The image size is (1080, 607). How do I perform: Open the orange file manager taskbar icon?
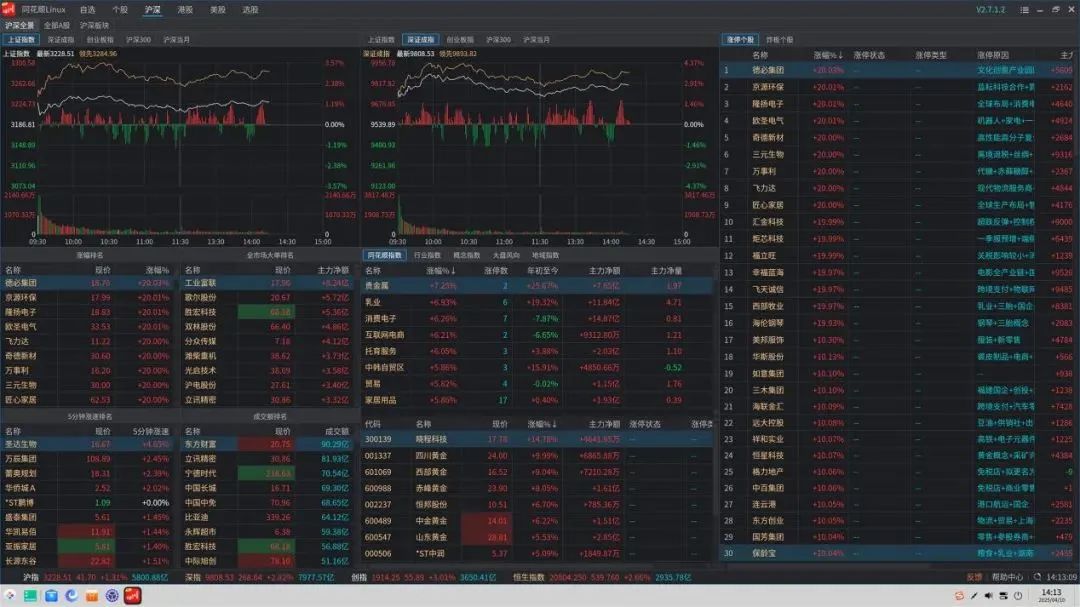(x=92, y=596)
